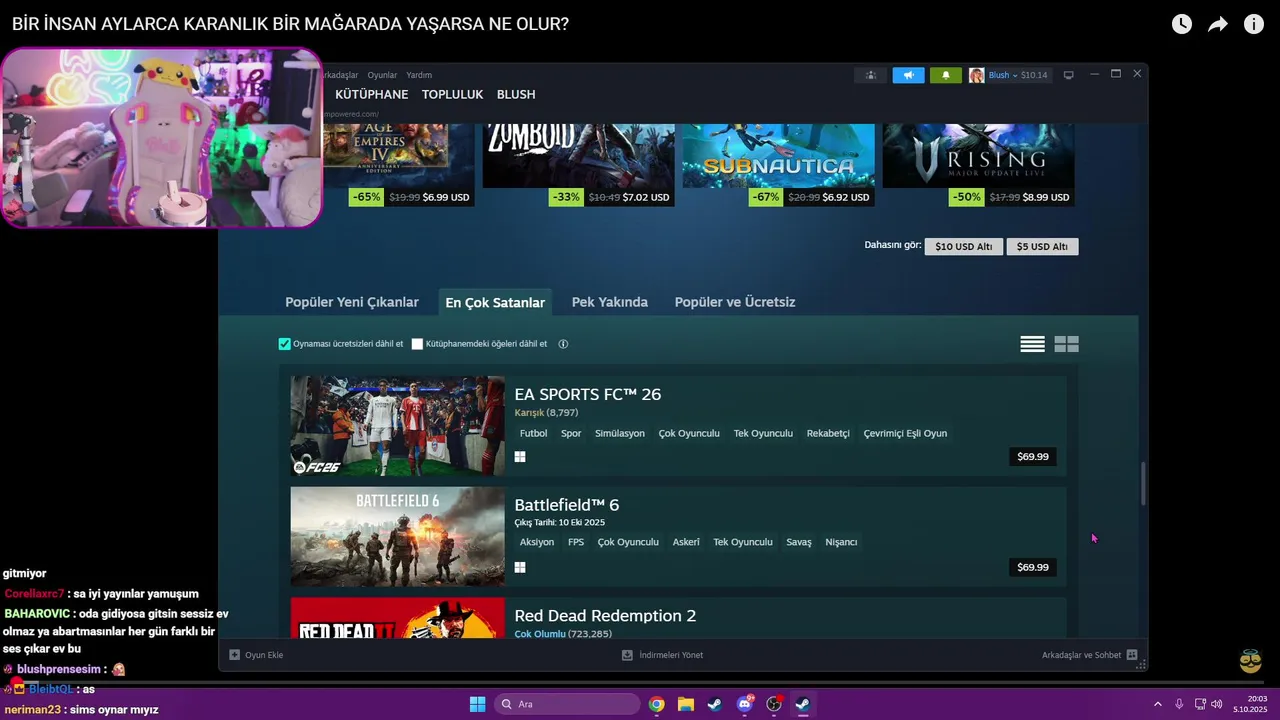Screen dimensions: 1280x720
Task: Go to TOPLULUK section
Action: coord(452,94)
